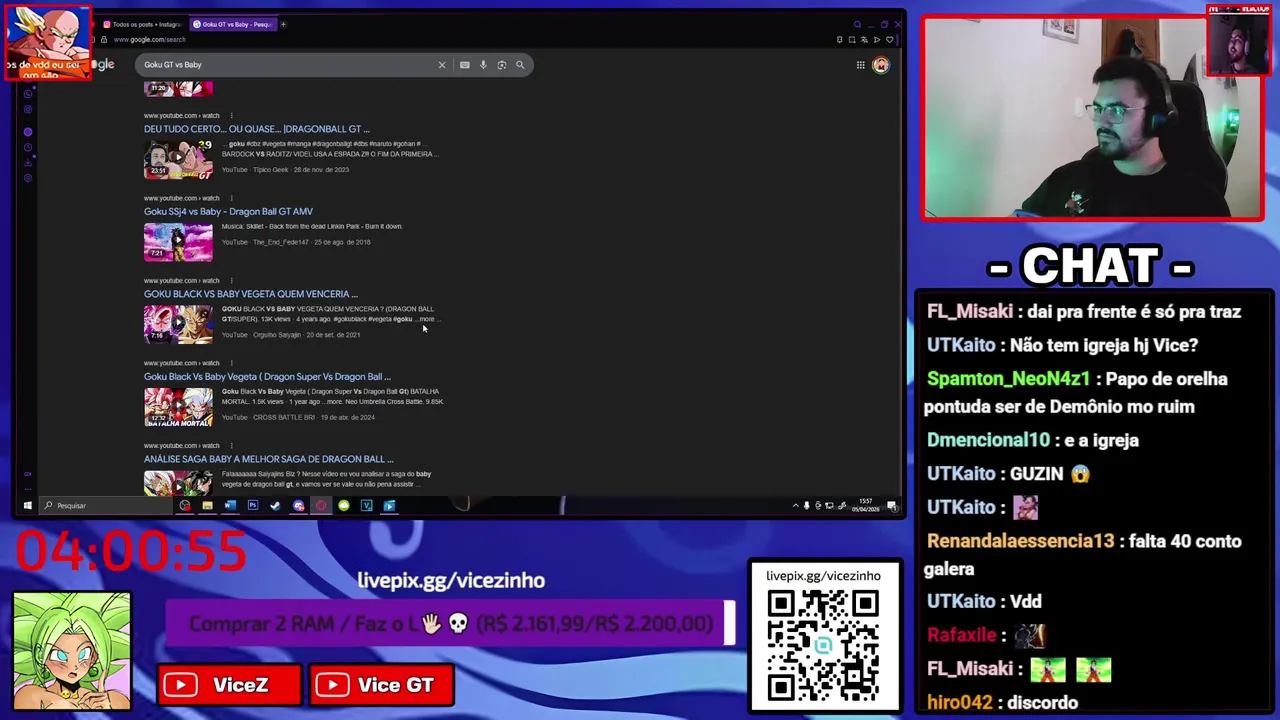Open the tab search magnifier in title bar
Viewport: 1280px width, 720px height.
[x=858, y=24]
